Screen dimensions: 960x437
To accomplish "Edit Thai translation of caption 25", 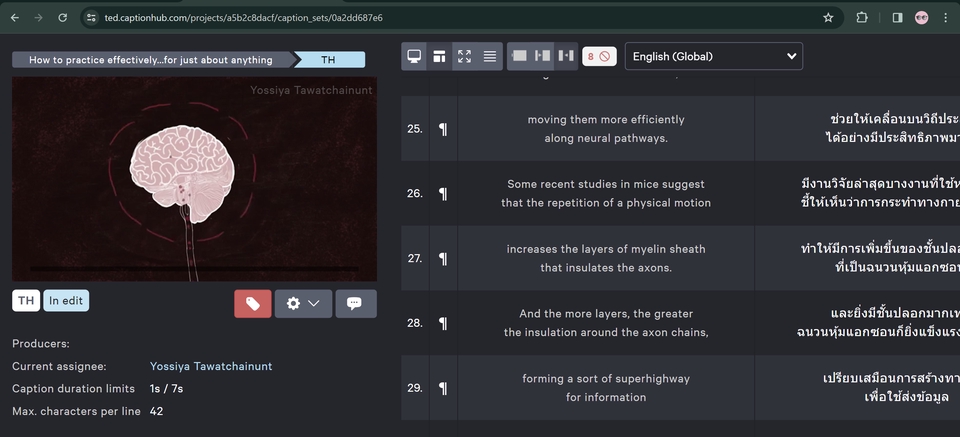I will pos(858,129).
